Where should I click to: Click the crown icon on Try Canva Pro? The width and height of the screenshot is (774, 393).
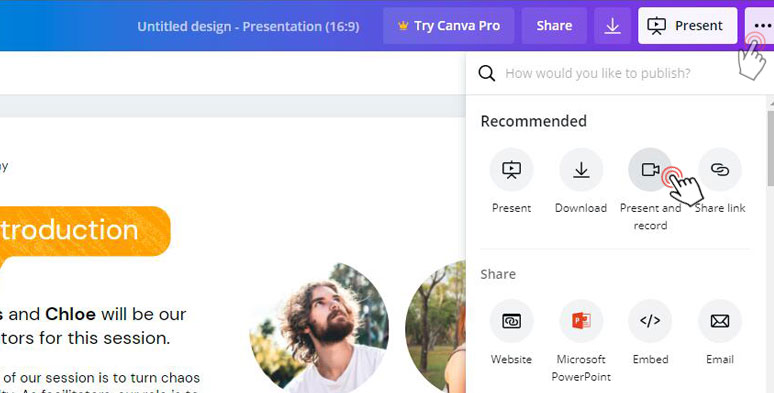tap(403, 26)
